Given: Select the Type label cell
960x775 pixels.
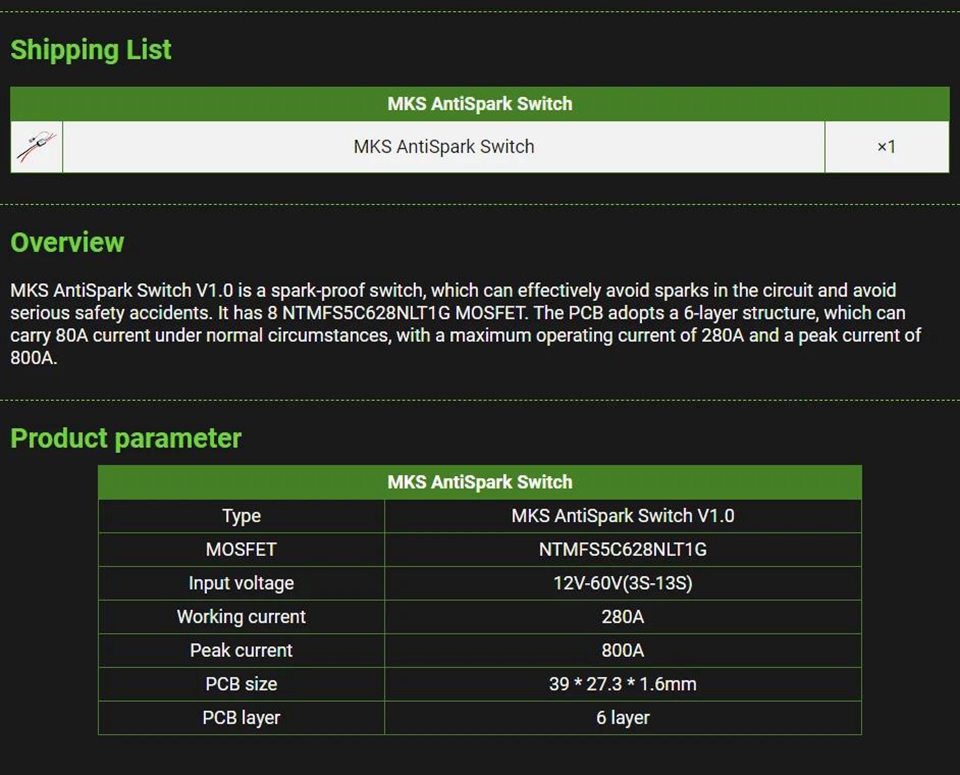Looking at the screenshot, I should pyautogui.click(x=241, y=516).
